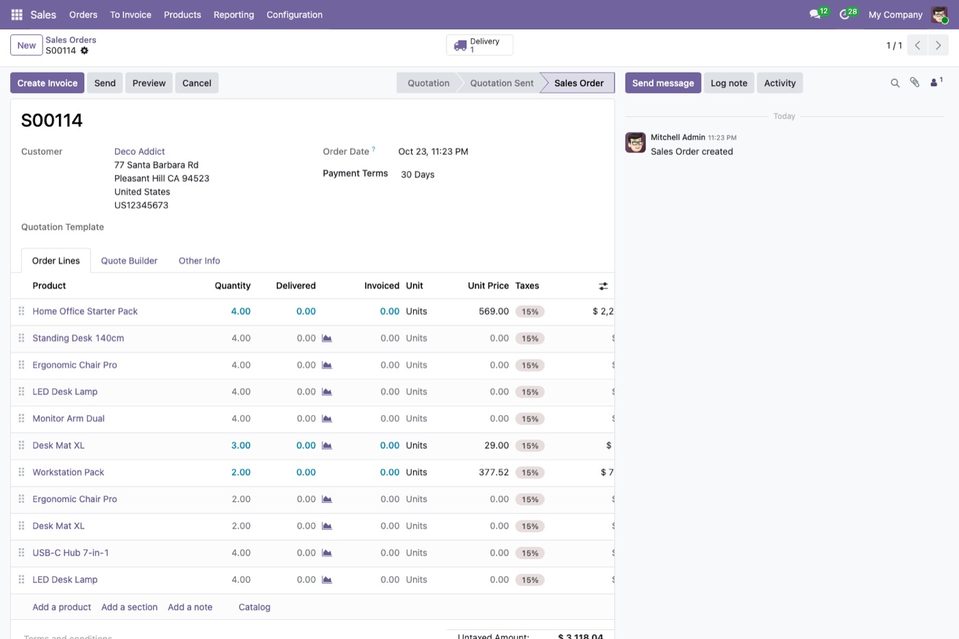Click forecast chart icon on USB-C Hub 7-in-1 row
The height and width of the screenshot is (639, 959).
327,553
